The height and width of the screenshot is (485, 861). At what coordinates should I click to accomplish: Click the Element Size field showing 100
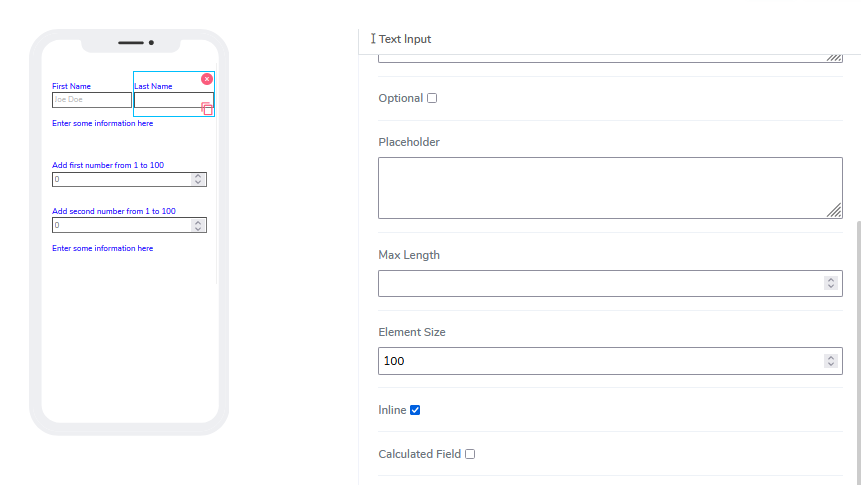600,361
